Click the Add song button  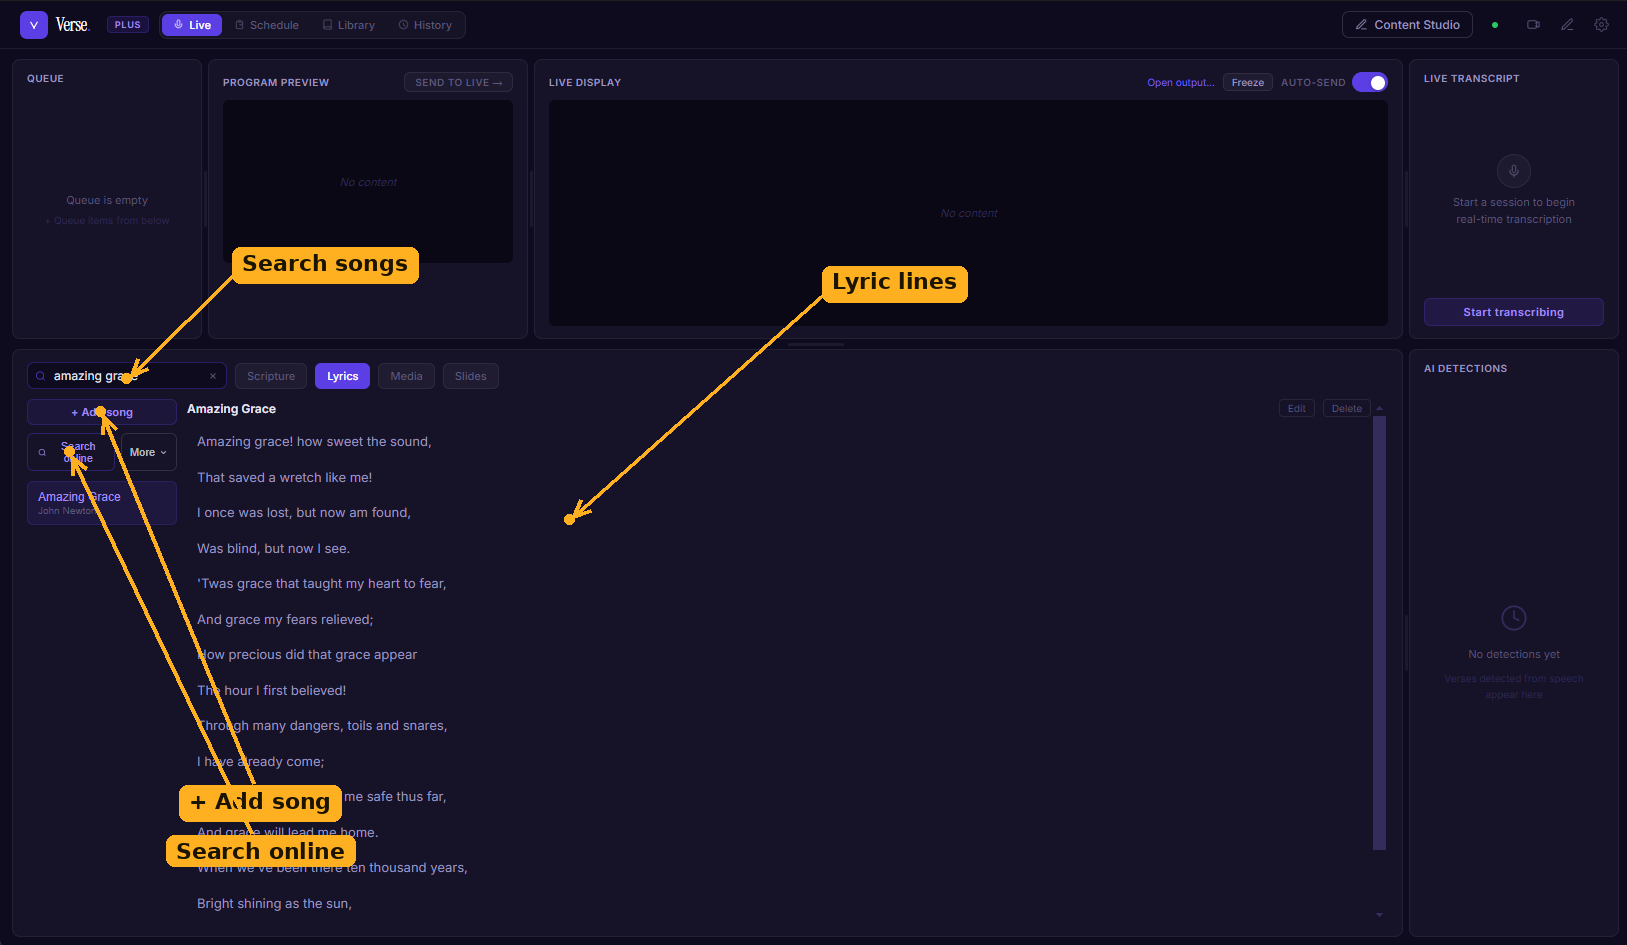click(x=102, y=412)
